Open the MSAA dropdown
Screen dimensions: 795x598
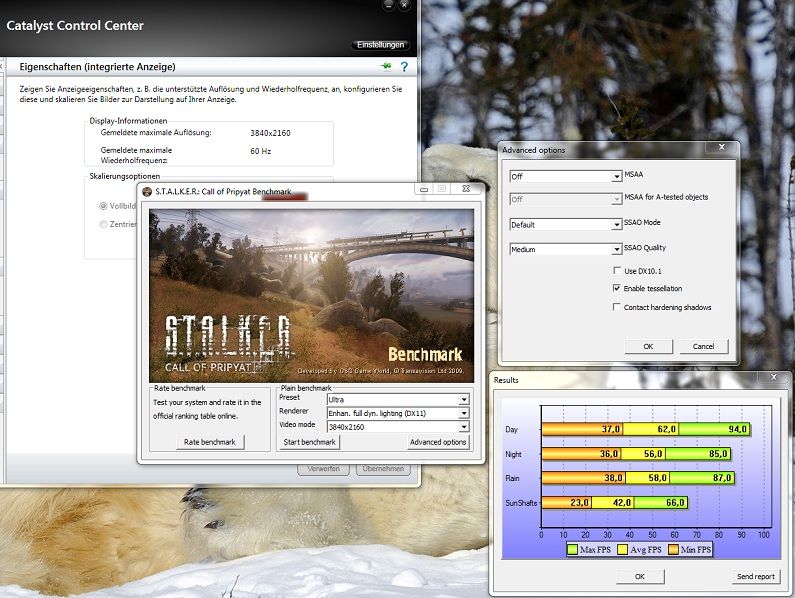[617, 176]
